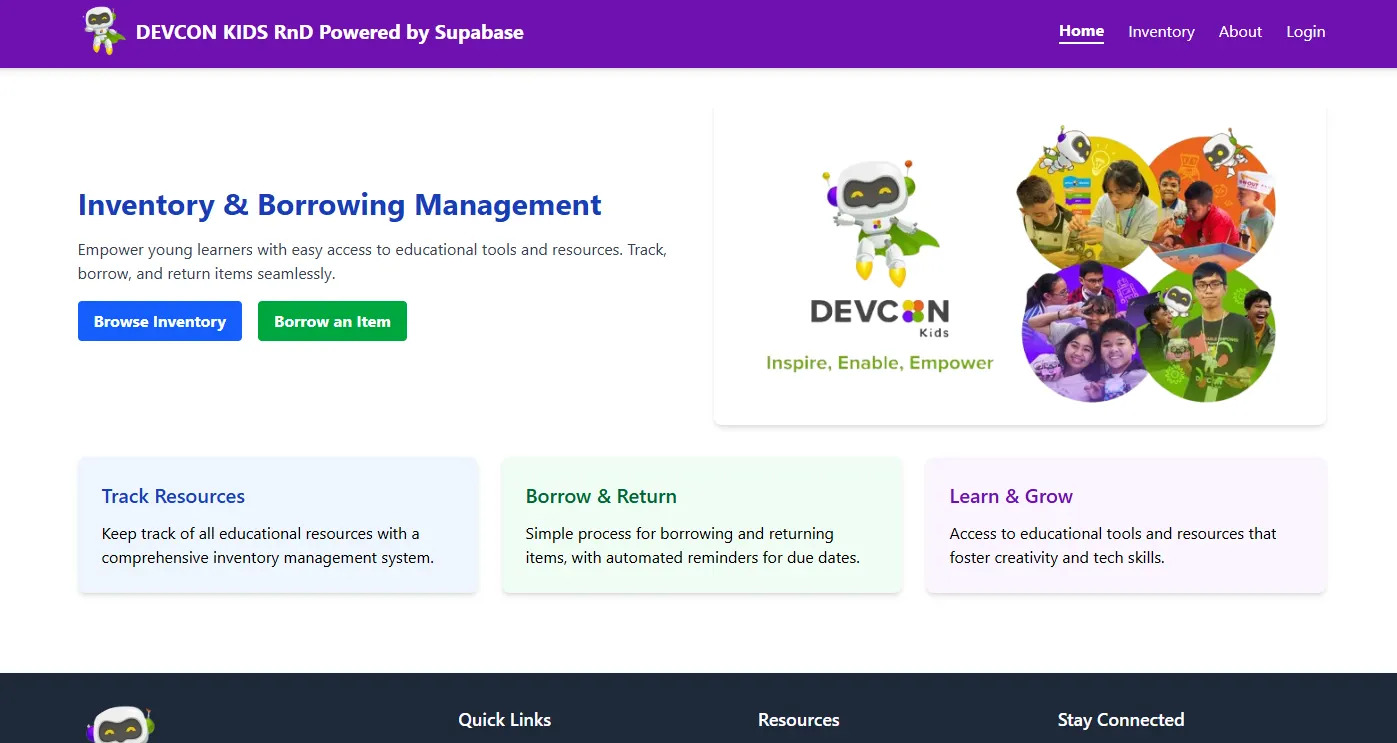Viewport: 1397px width, 743px height.
Task: Click small robot atop the yellow circle
Action: coord(1066,149)
